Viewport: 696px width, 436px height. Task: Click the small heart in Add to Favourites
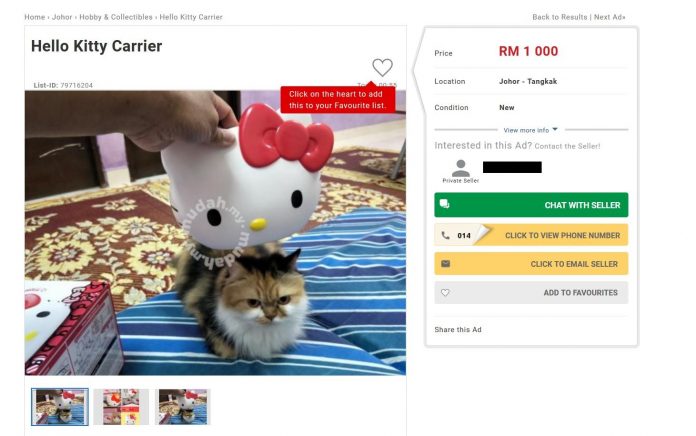point(445,293)
